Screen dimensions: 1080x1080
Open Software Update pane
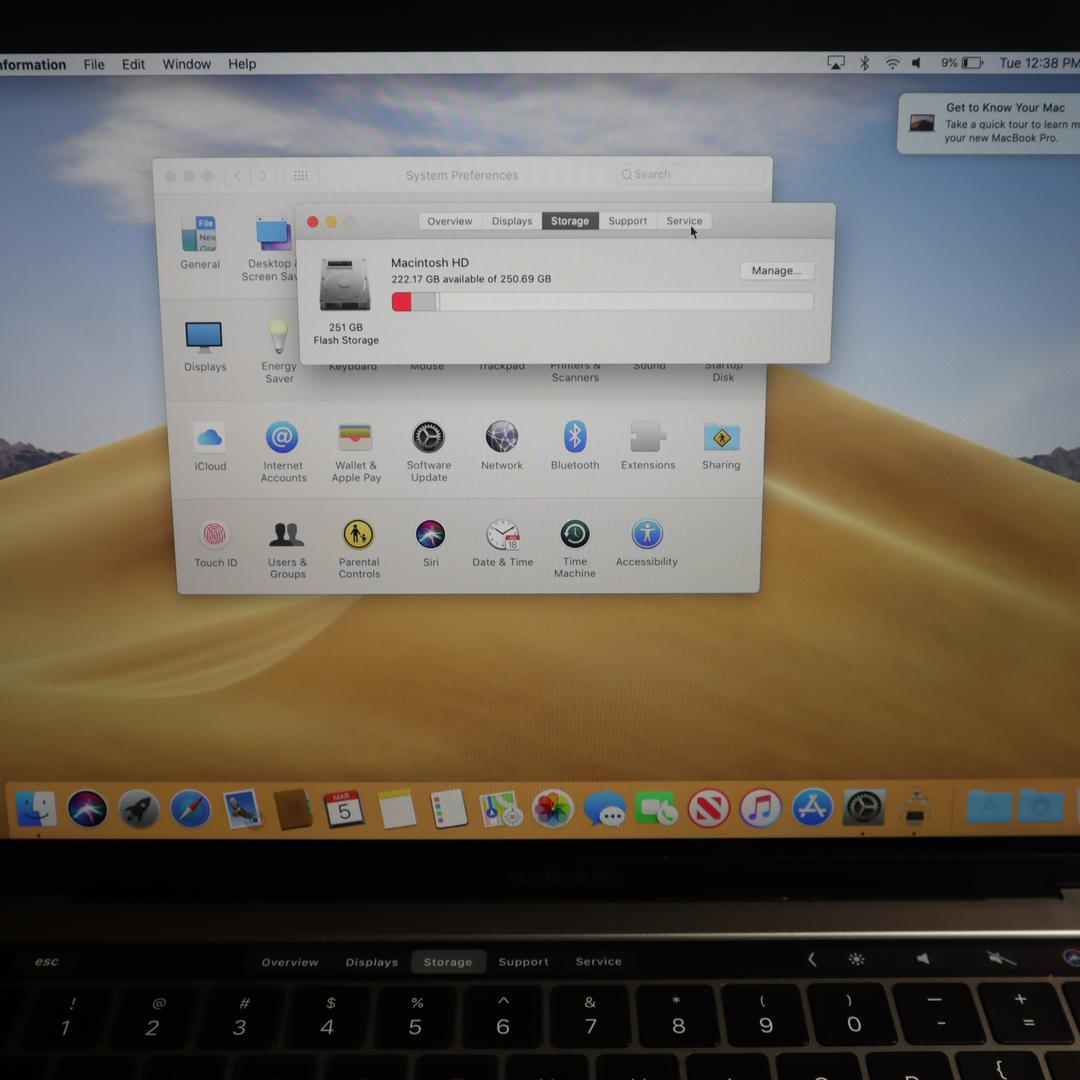[428, 437]
